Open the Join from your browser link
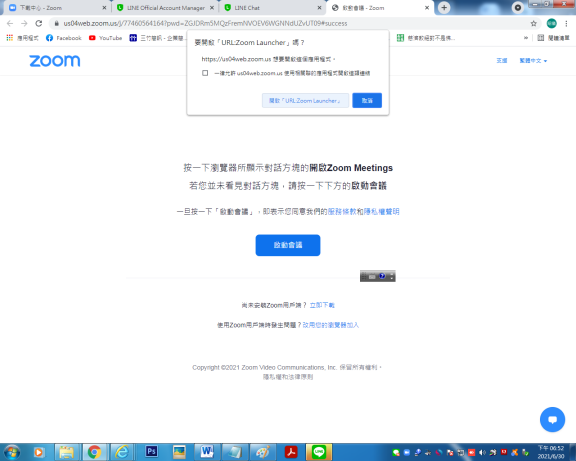 [331, 325]
